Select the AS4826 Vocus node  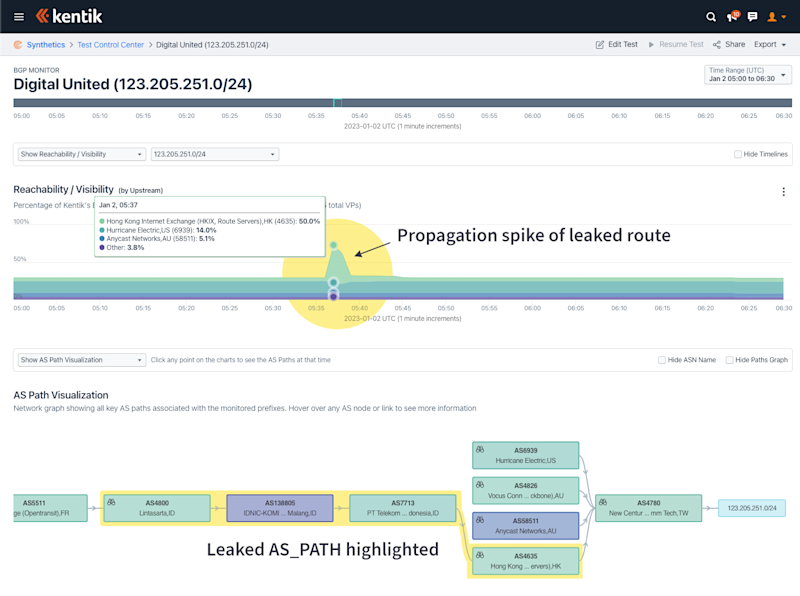[x=526, y=490]
